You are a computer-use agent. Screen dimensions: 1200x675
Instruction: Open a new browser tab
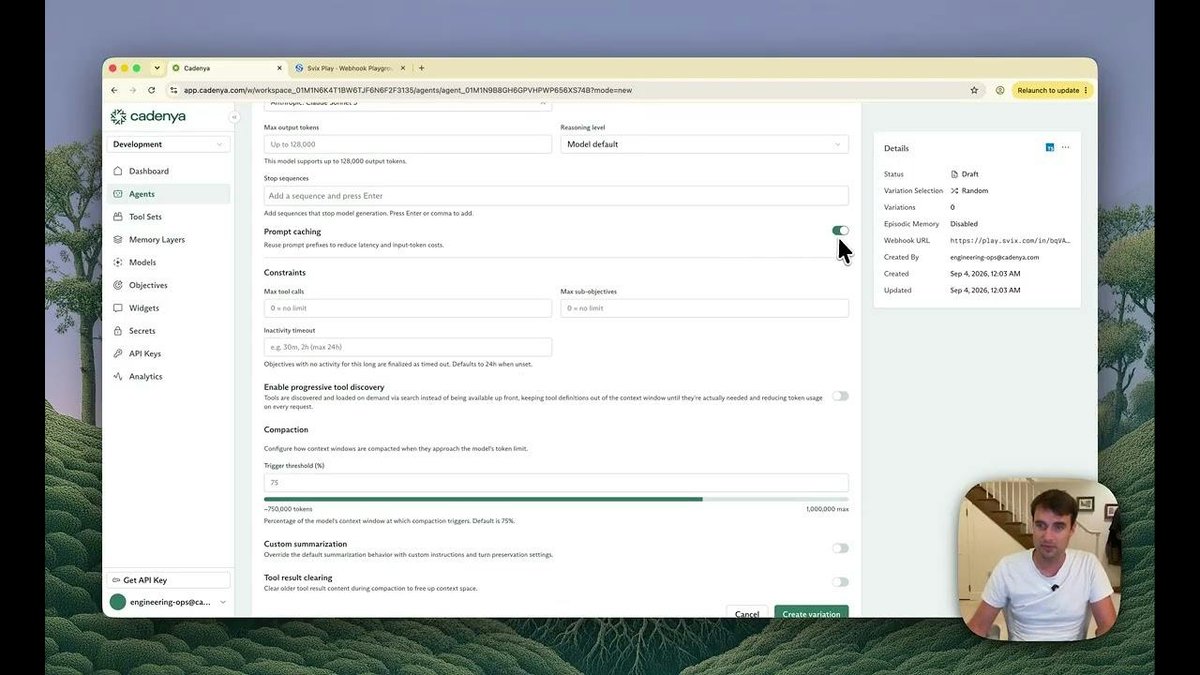422,68
